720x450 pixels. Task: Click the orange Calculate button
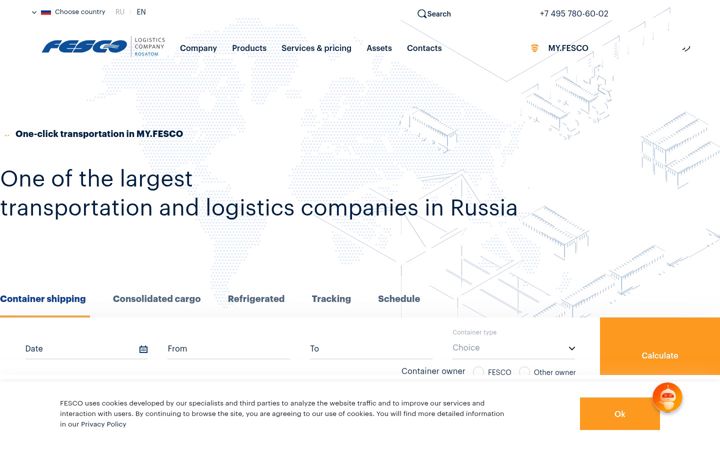tap(660, 346)
